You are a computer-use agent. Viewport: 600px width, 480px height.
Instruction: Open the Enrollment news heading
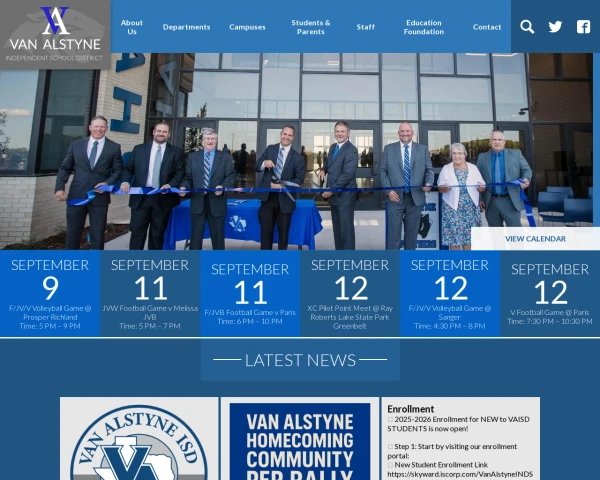tap(411, 409)
